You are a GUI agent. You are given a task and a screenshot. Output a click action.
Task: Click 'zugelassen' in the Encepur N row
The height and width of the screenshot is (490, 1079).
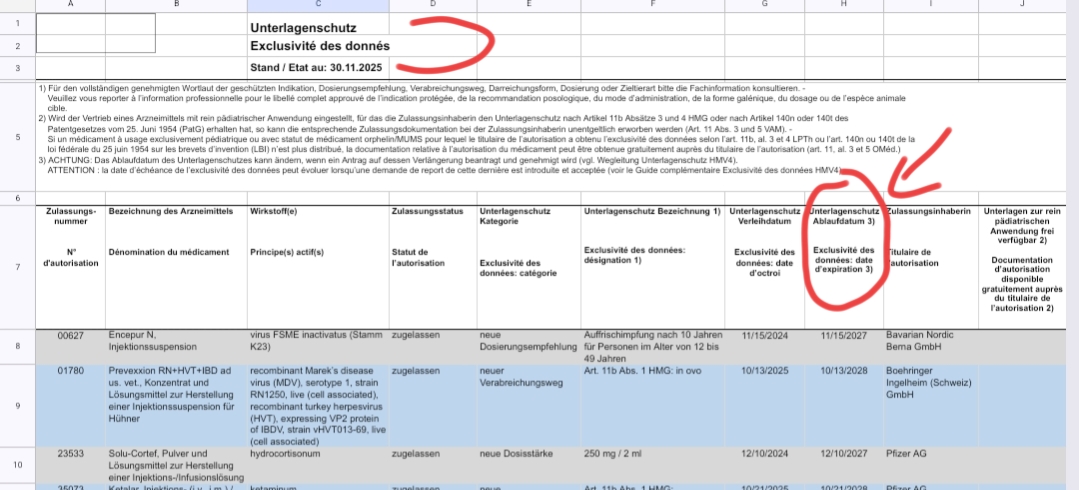[433, 347]
